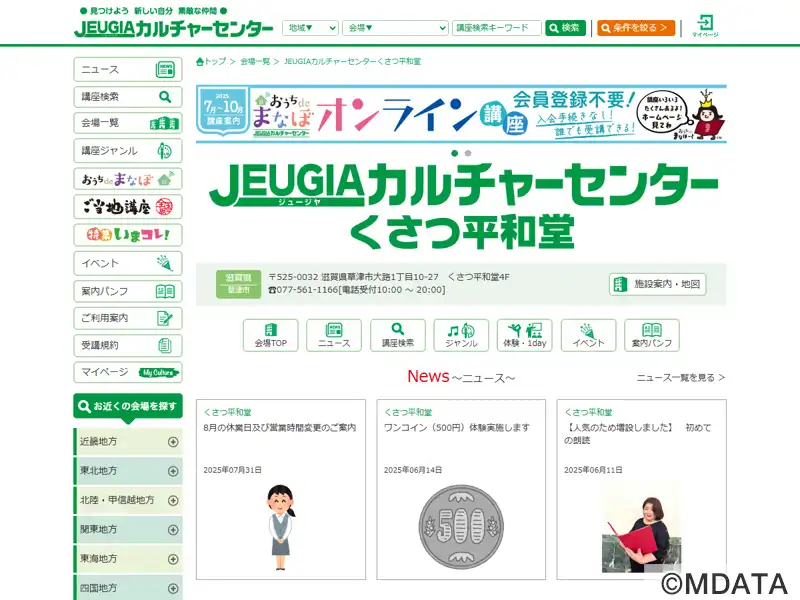Open news 【人気のため増設しました】初めての朗読
This screenshot has height=600, width=800.
click(x=637, y=434)
